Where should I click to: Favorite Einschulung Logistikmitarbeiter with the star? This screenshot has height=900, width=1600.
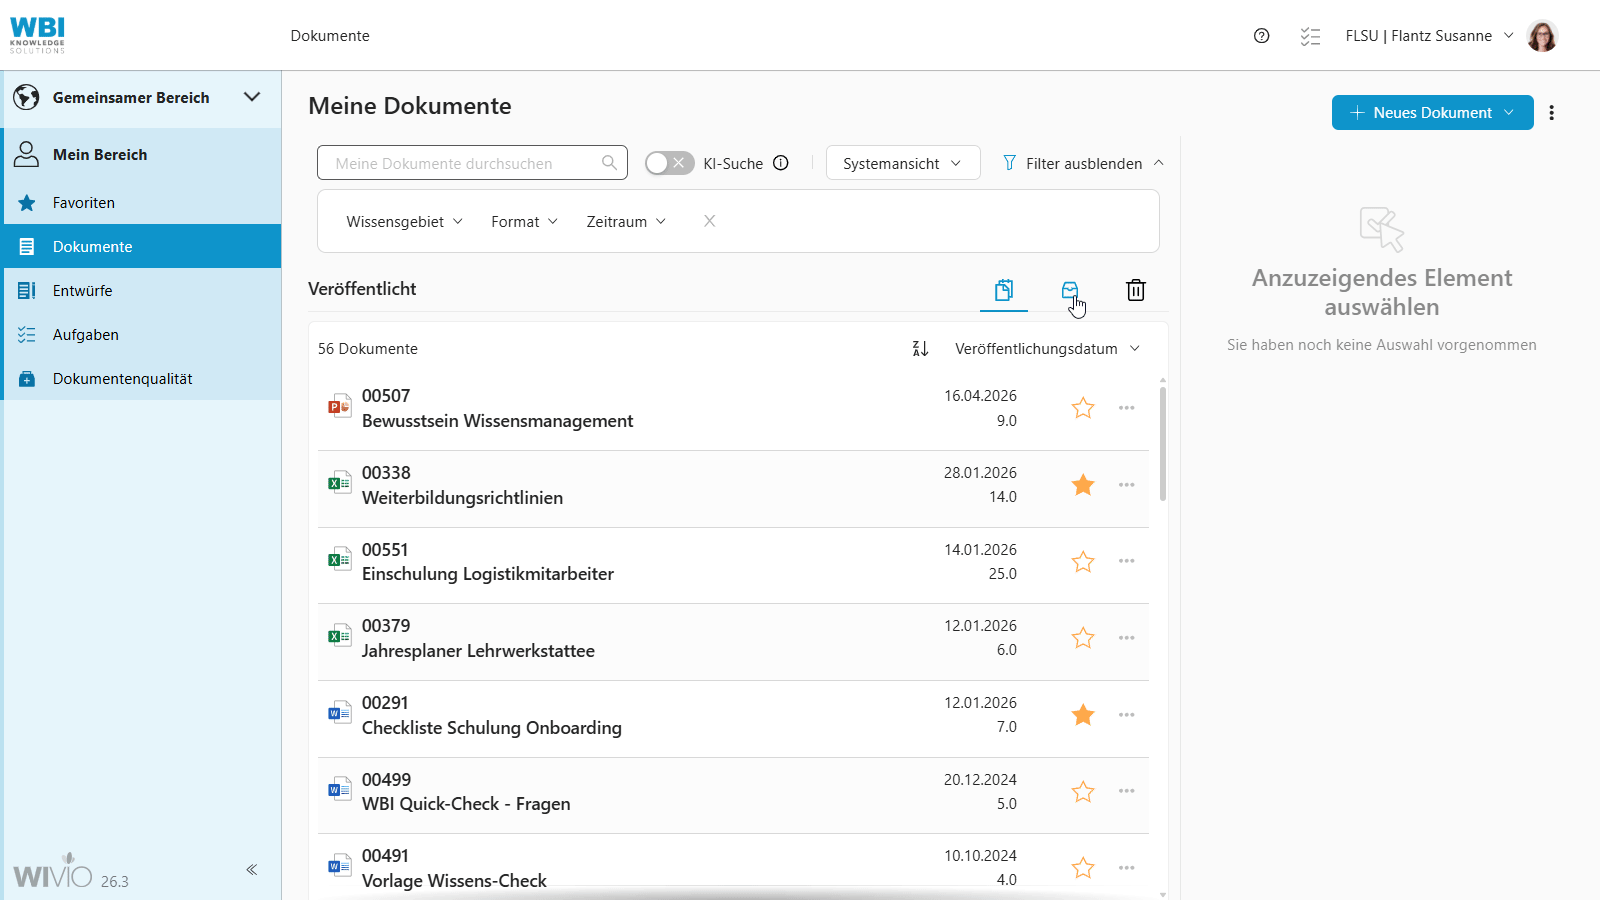tap(1083, 562)
